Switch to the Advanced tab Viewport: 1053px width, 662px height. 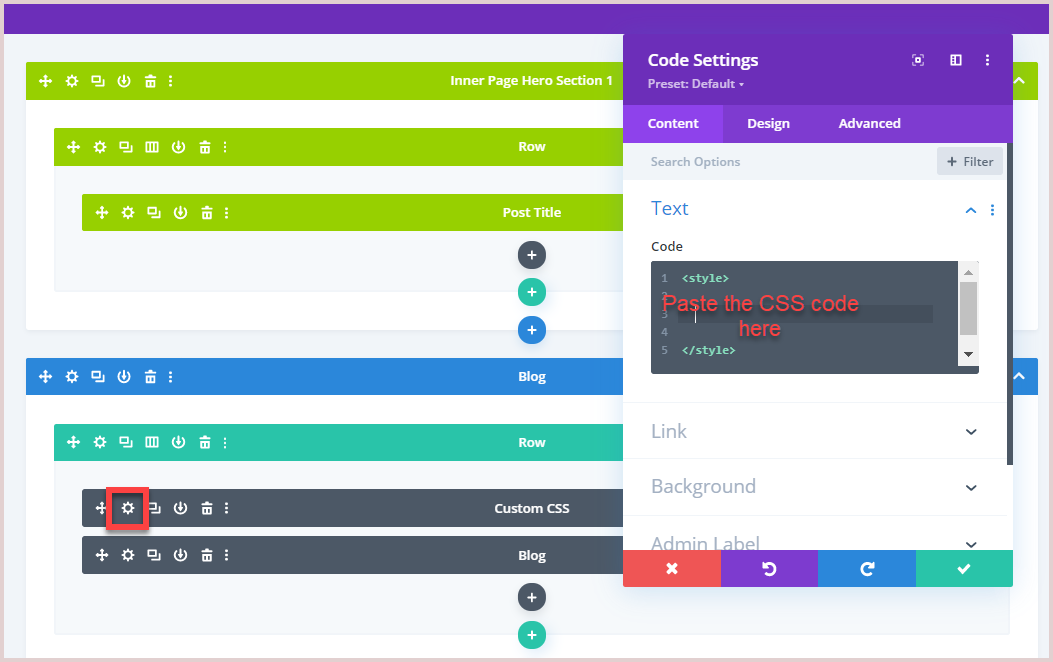pyautogui.click(x=868, y=123)
